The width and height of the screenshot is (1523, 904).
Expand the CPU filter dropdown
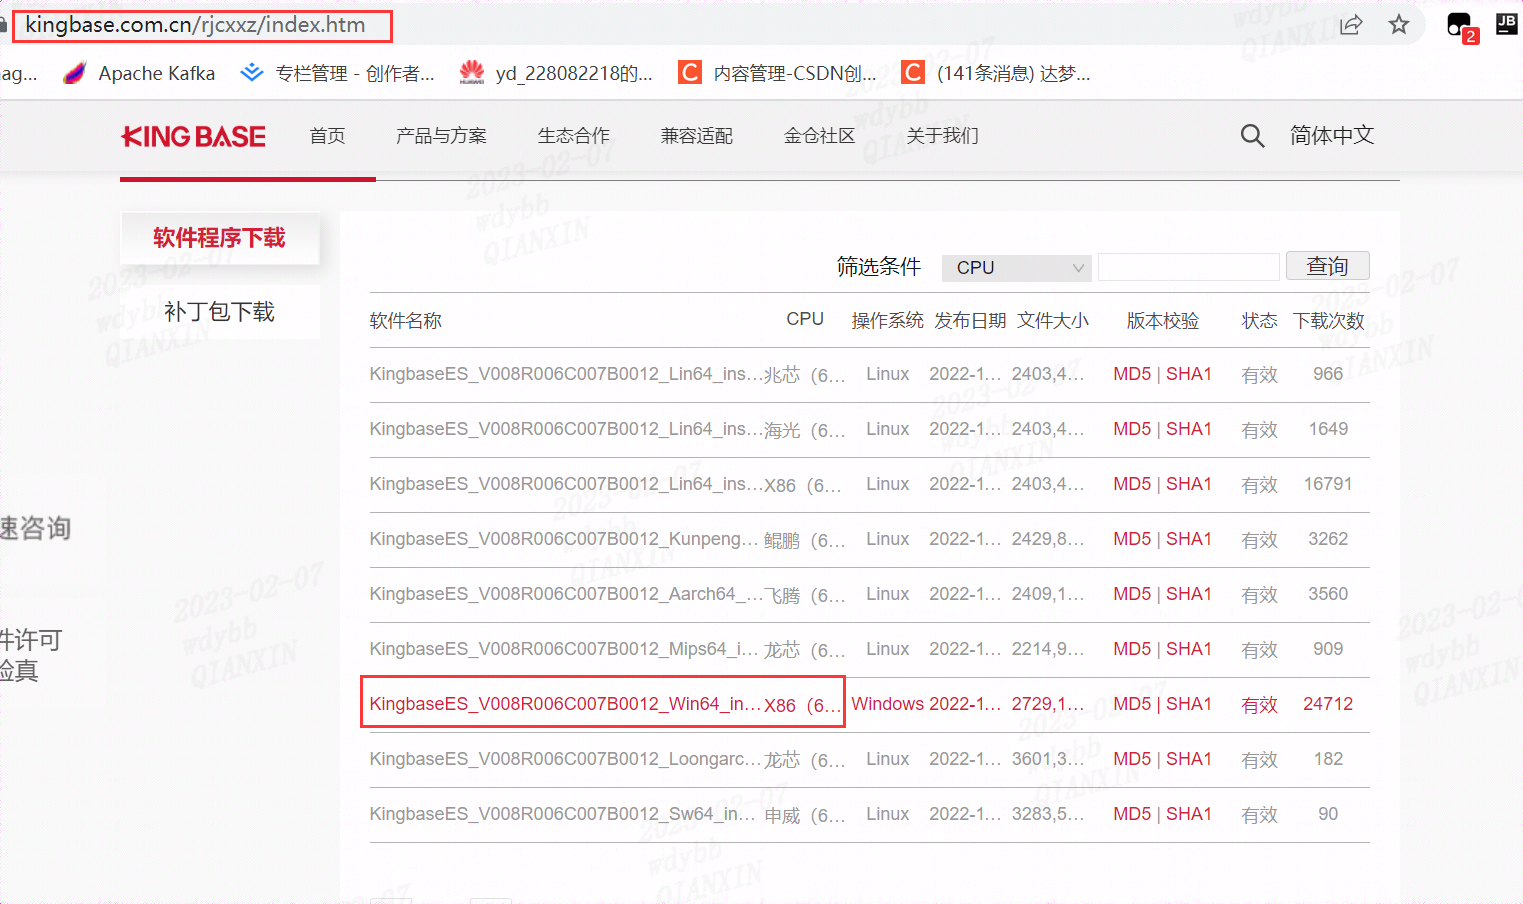(x=1016, y=268)
